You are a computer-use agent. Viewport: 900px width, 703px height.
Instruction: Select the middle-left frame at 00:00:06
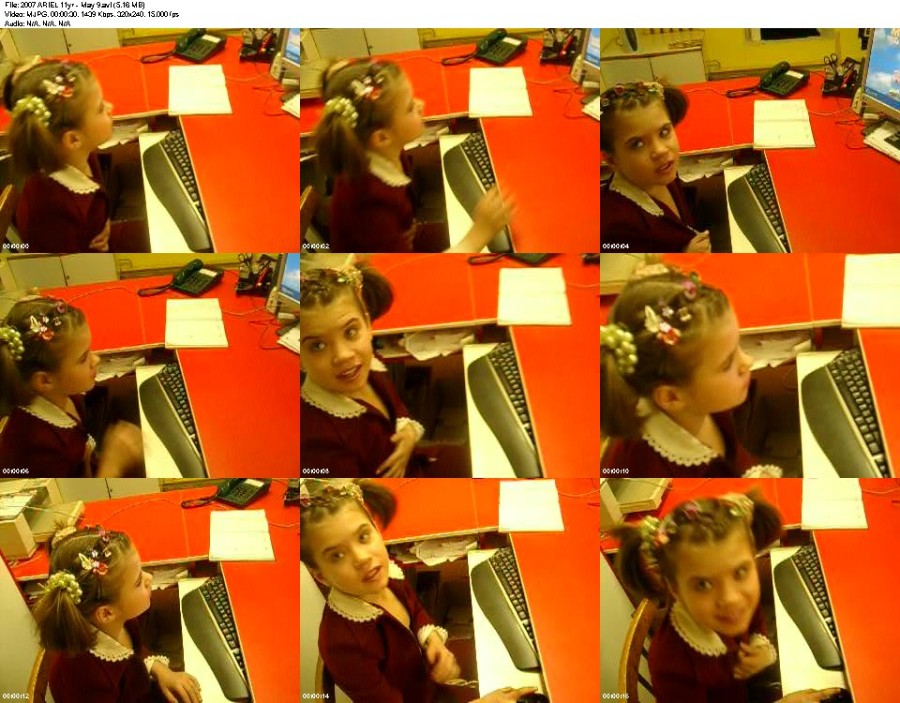click(150, 366)
